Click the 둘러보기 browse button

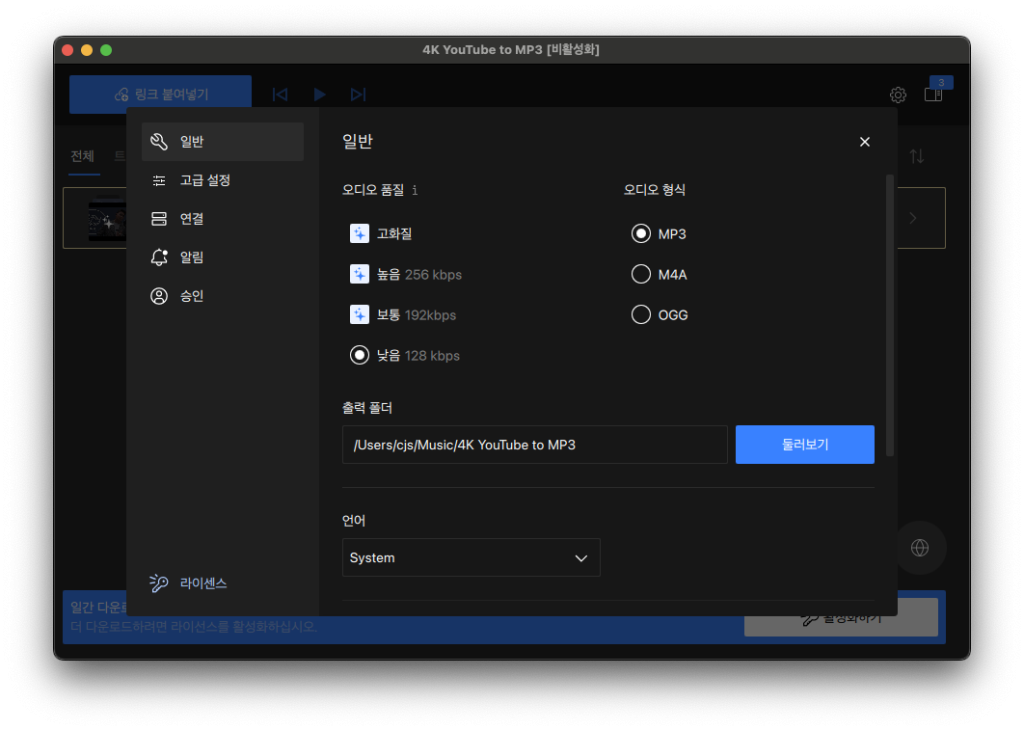pyautogui.click(x=805, y=445)
